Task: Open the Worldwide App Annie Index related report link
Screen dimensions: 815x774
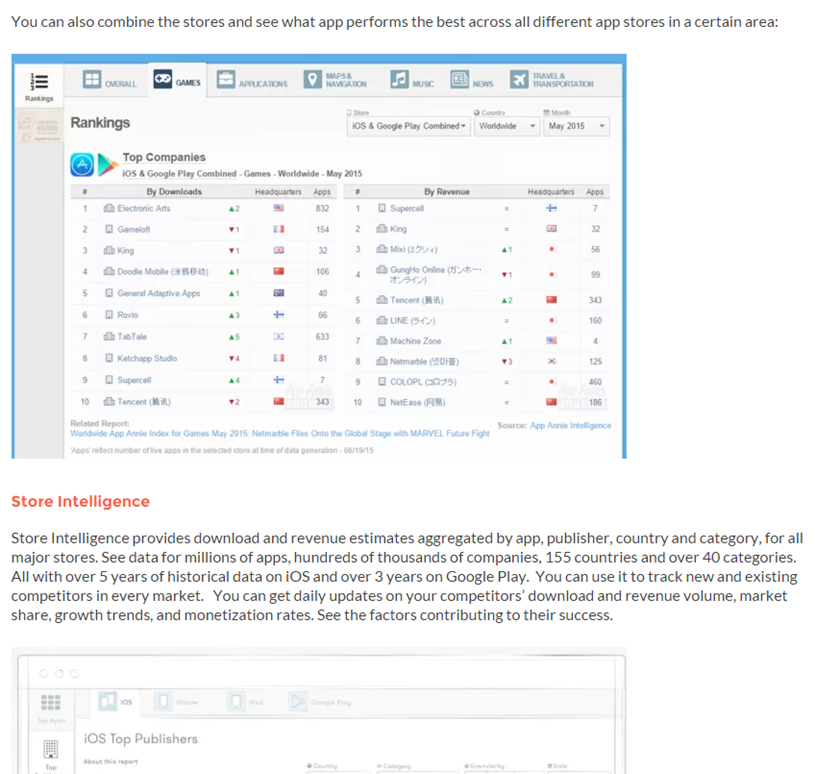Action: click(280, 433)
